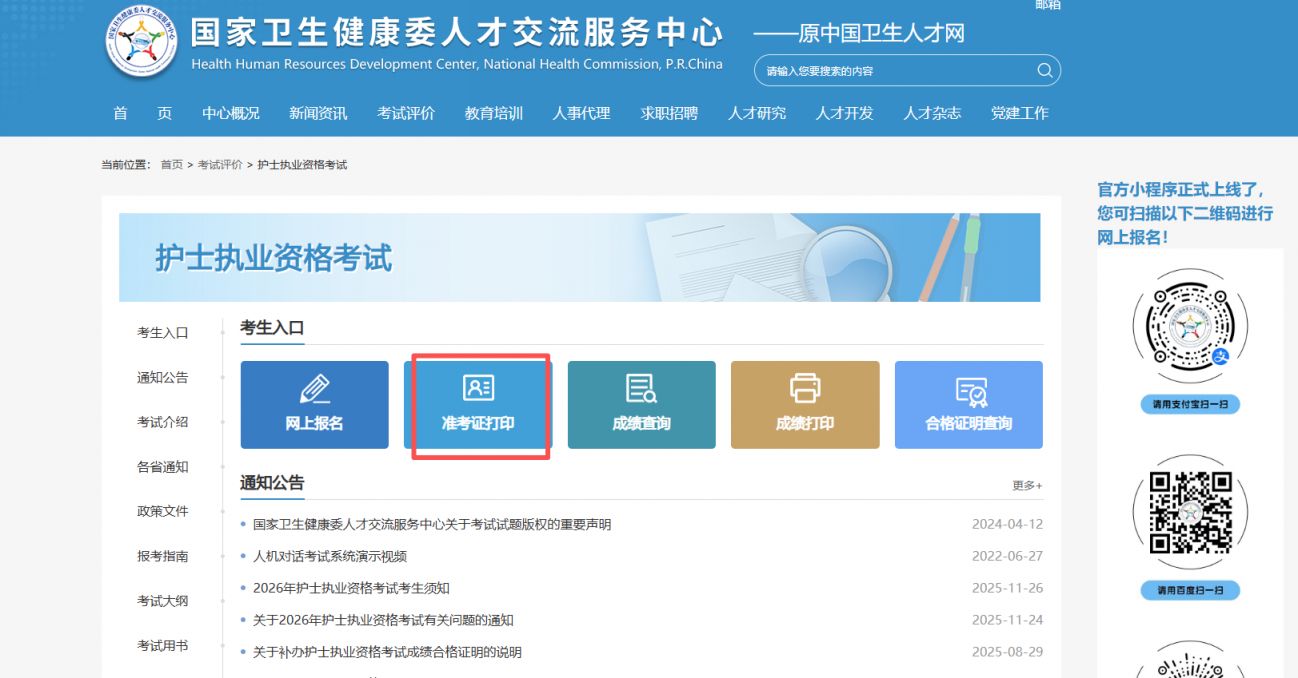Click the highlighted 准考证打印 icon
This screenshot has width=1298, height=678.
tap(477, 390)
